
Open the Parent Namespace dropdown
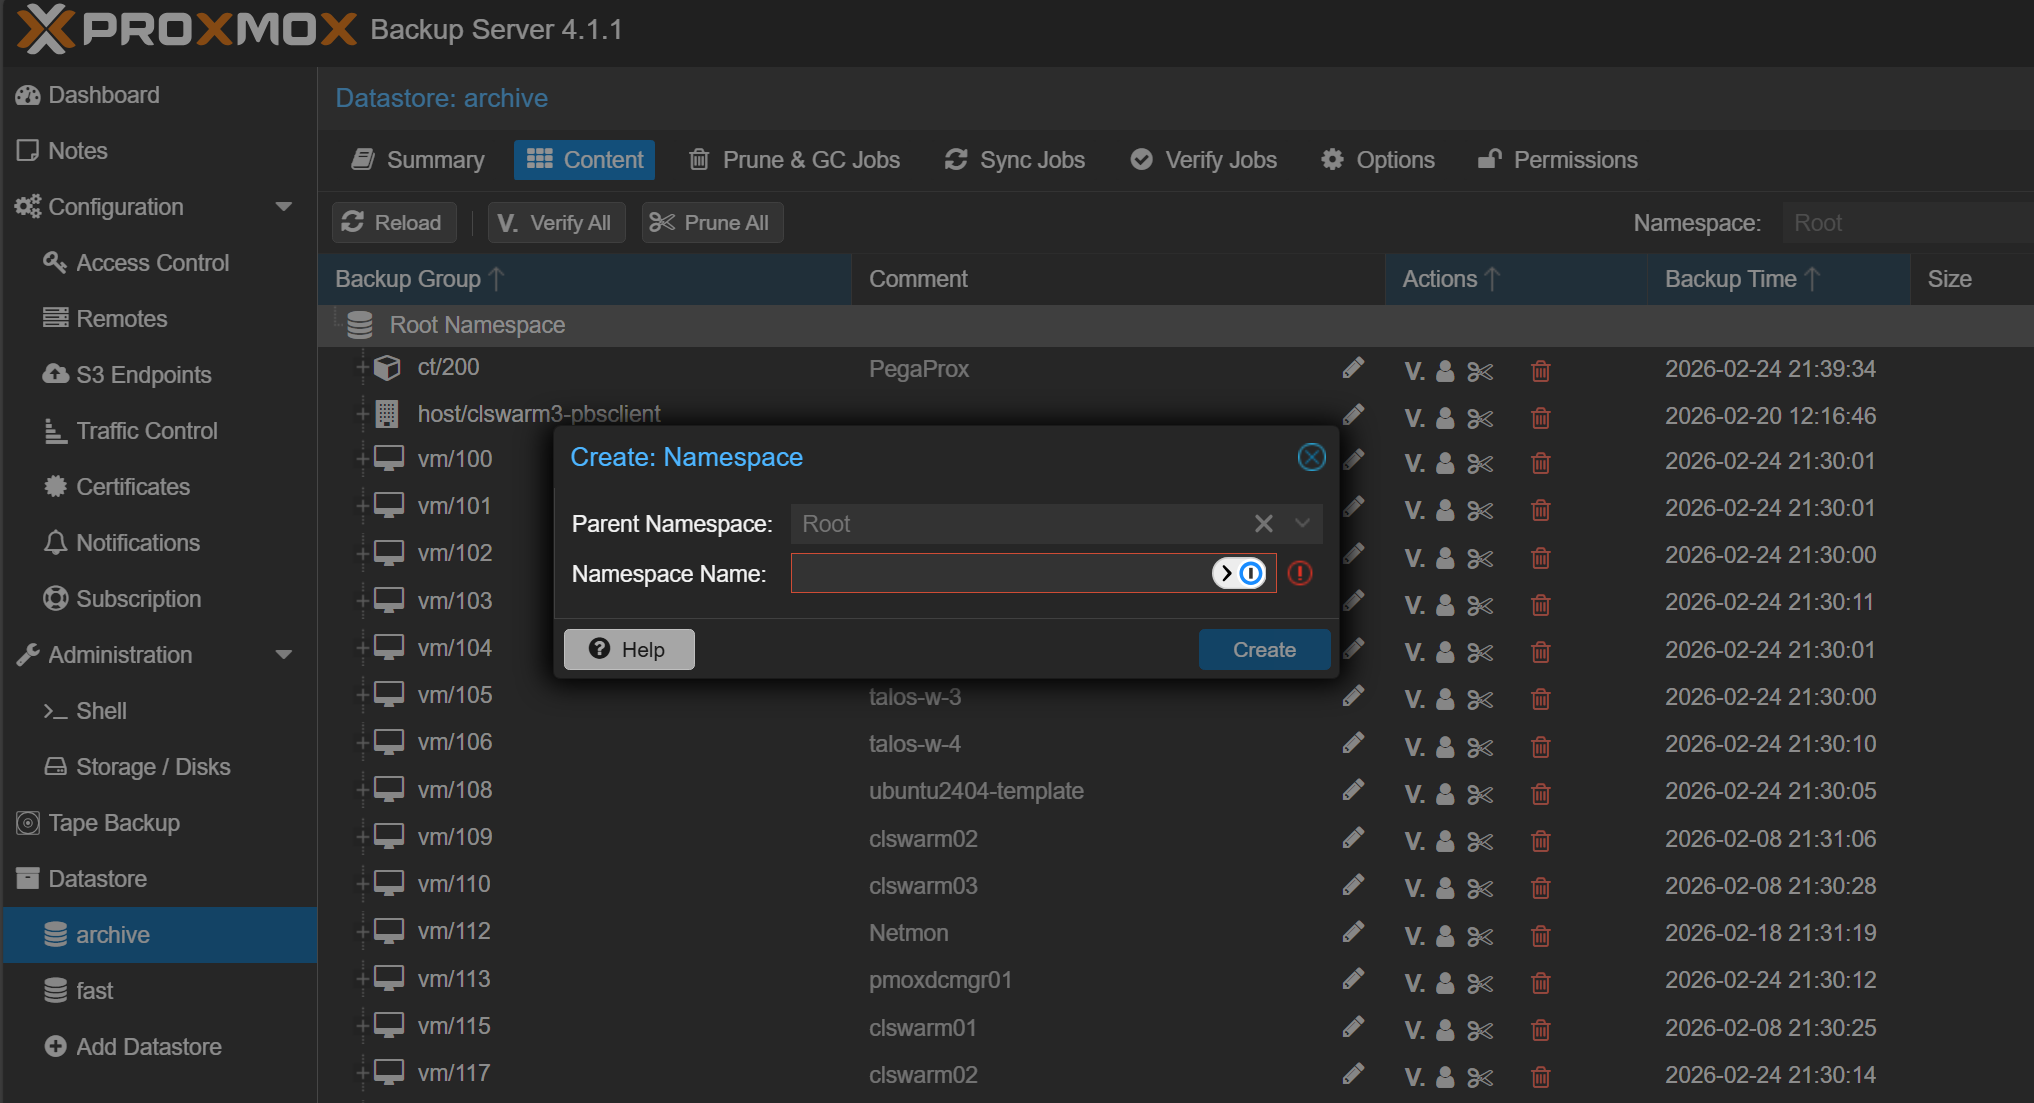point(1302,523)
